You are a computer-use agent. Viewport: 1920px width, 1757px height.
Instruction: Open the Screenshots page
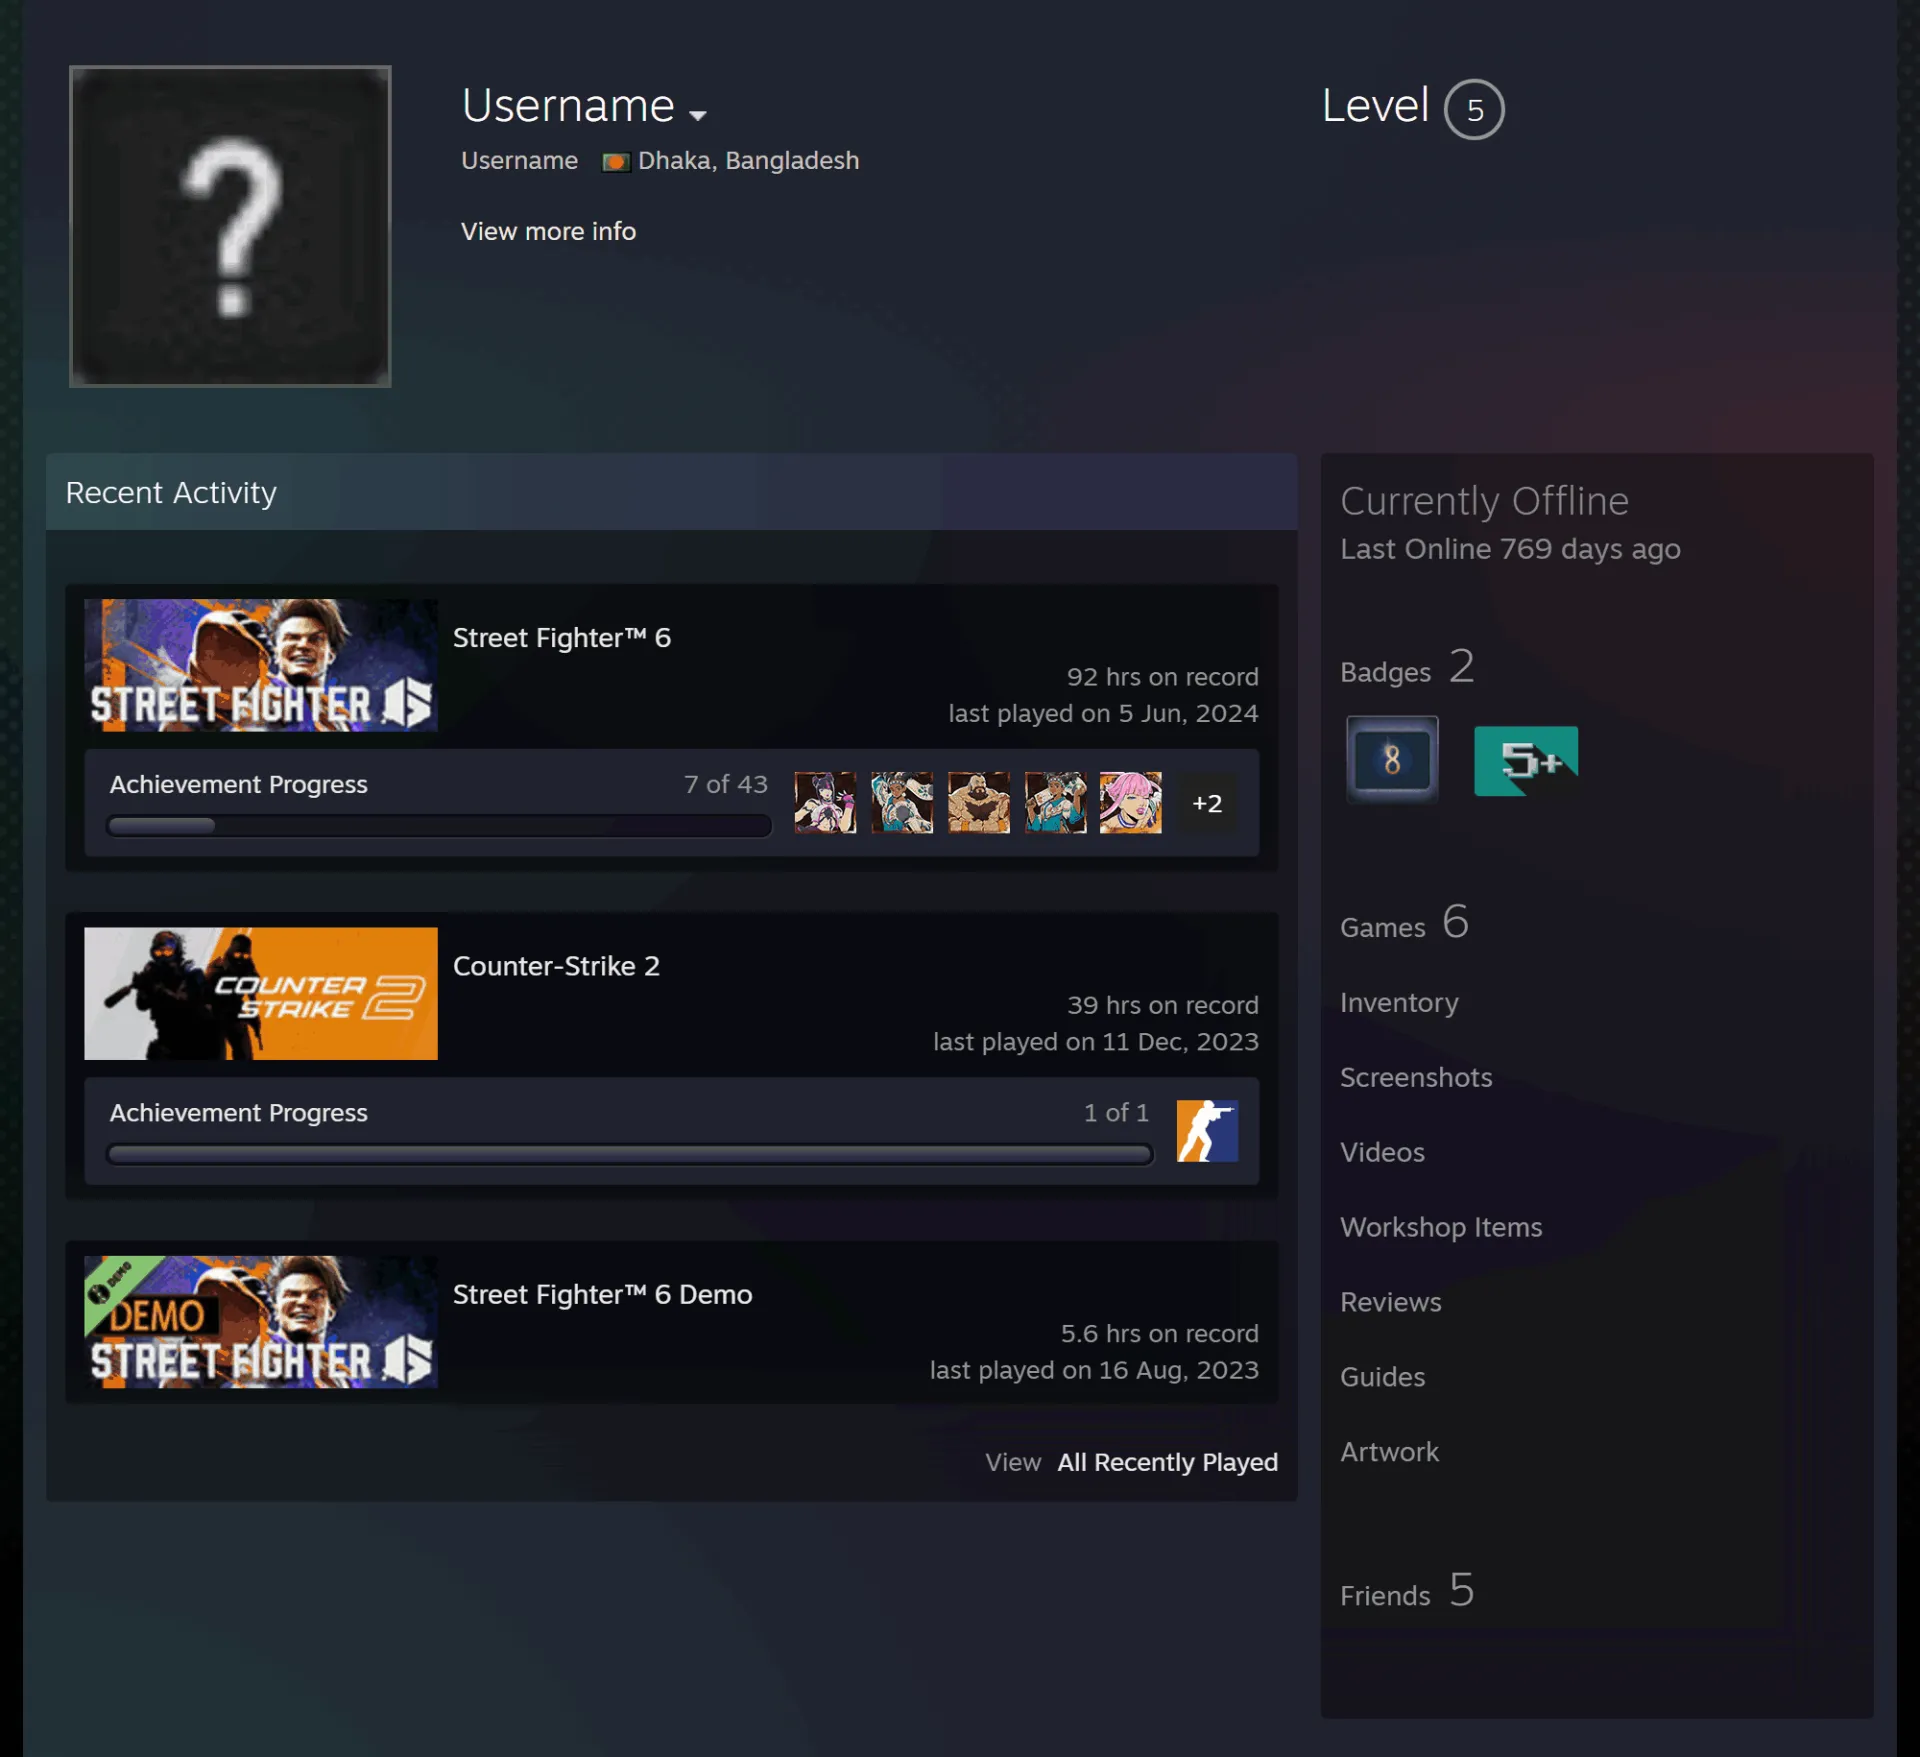pyautogui.click(x=1416, y=1077)
